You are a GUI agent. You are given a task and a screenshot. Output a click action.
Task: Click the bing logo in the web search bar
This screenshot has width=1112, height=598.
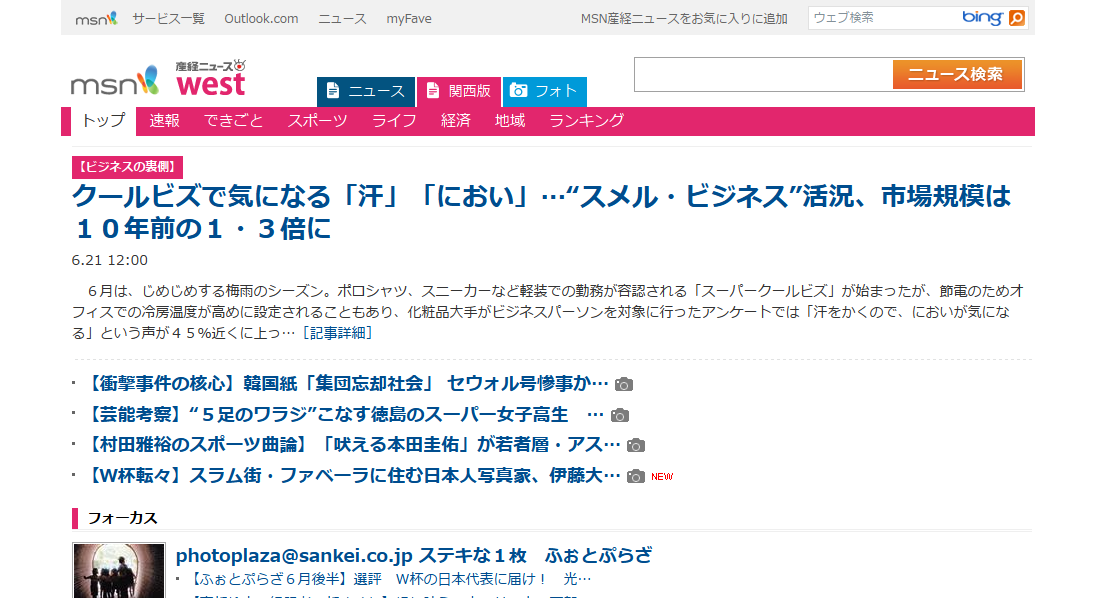(x=981, y=17)
